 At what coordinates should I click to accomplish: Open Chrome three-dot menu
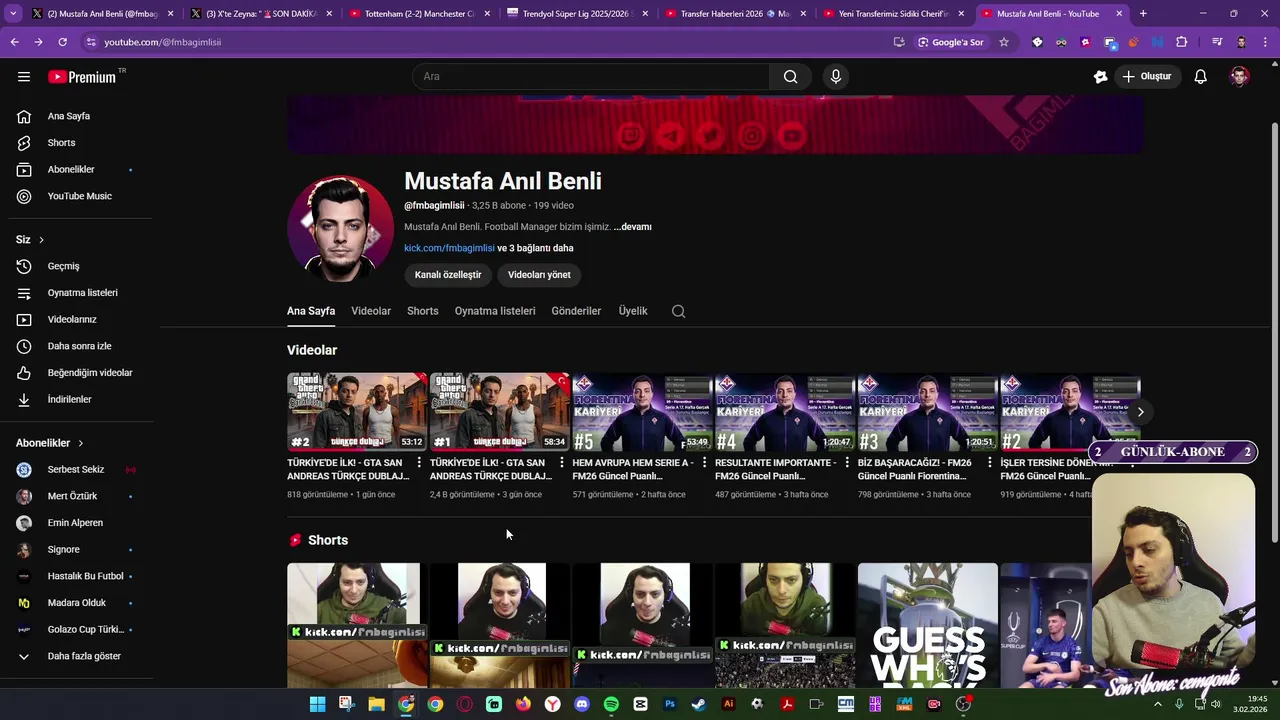(1265, 42)
